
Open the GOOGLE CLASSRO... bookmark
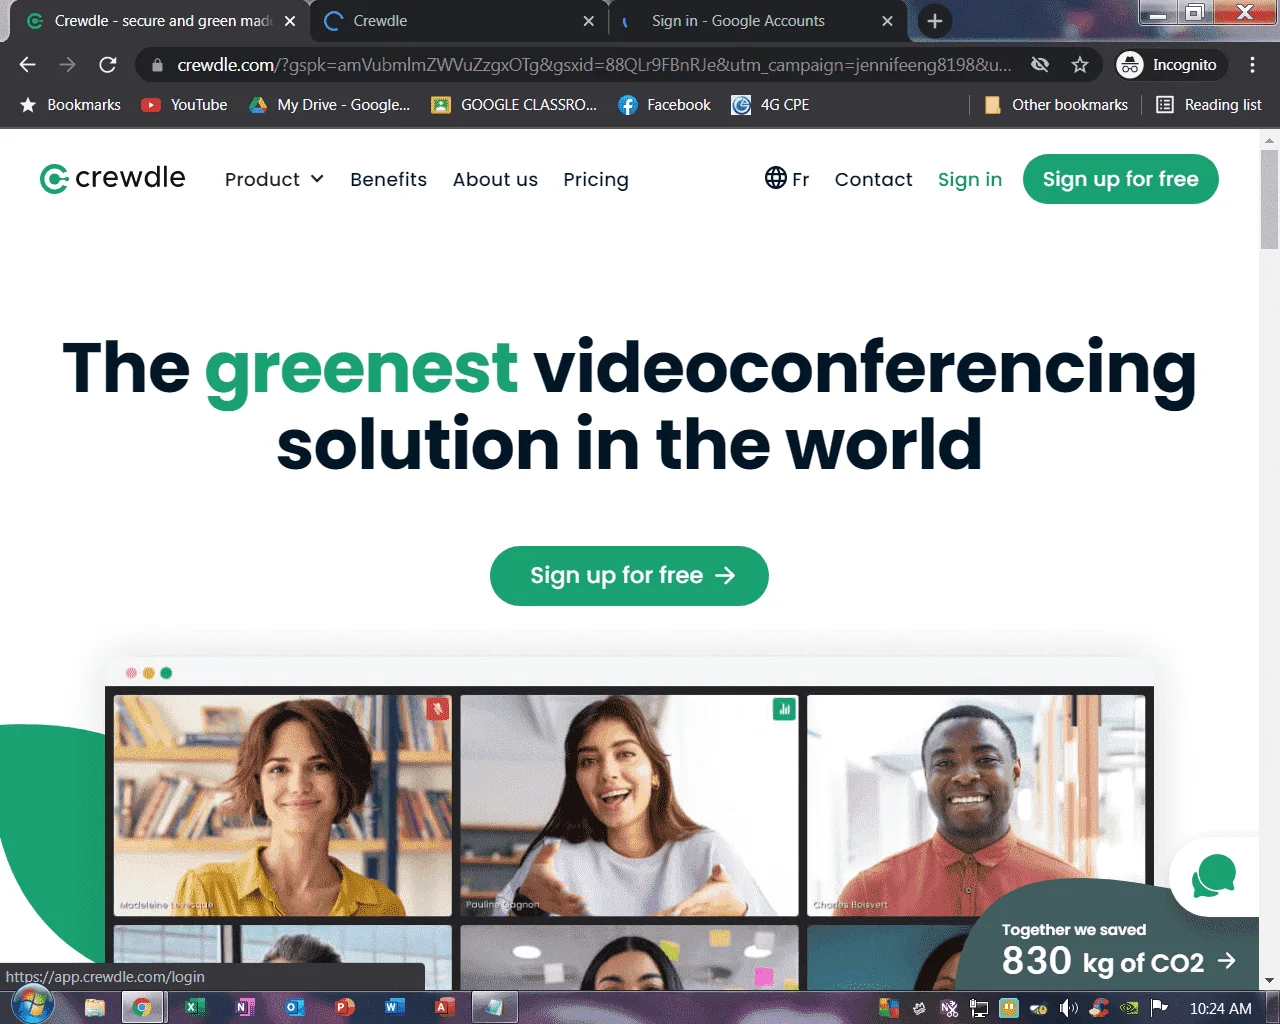pos(514,105)
